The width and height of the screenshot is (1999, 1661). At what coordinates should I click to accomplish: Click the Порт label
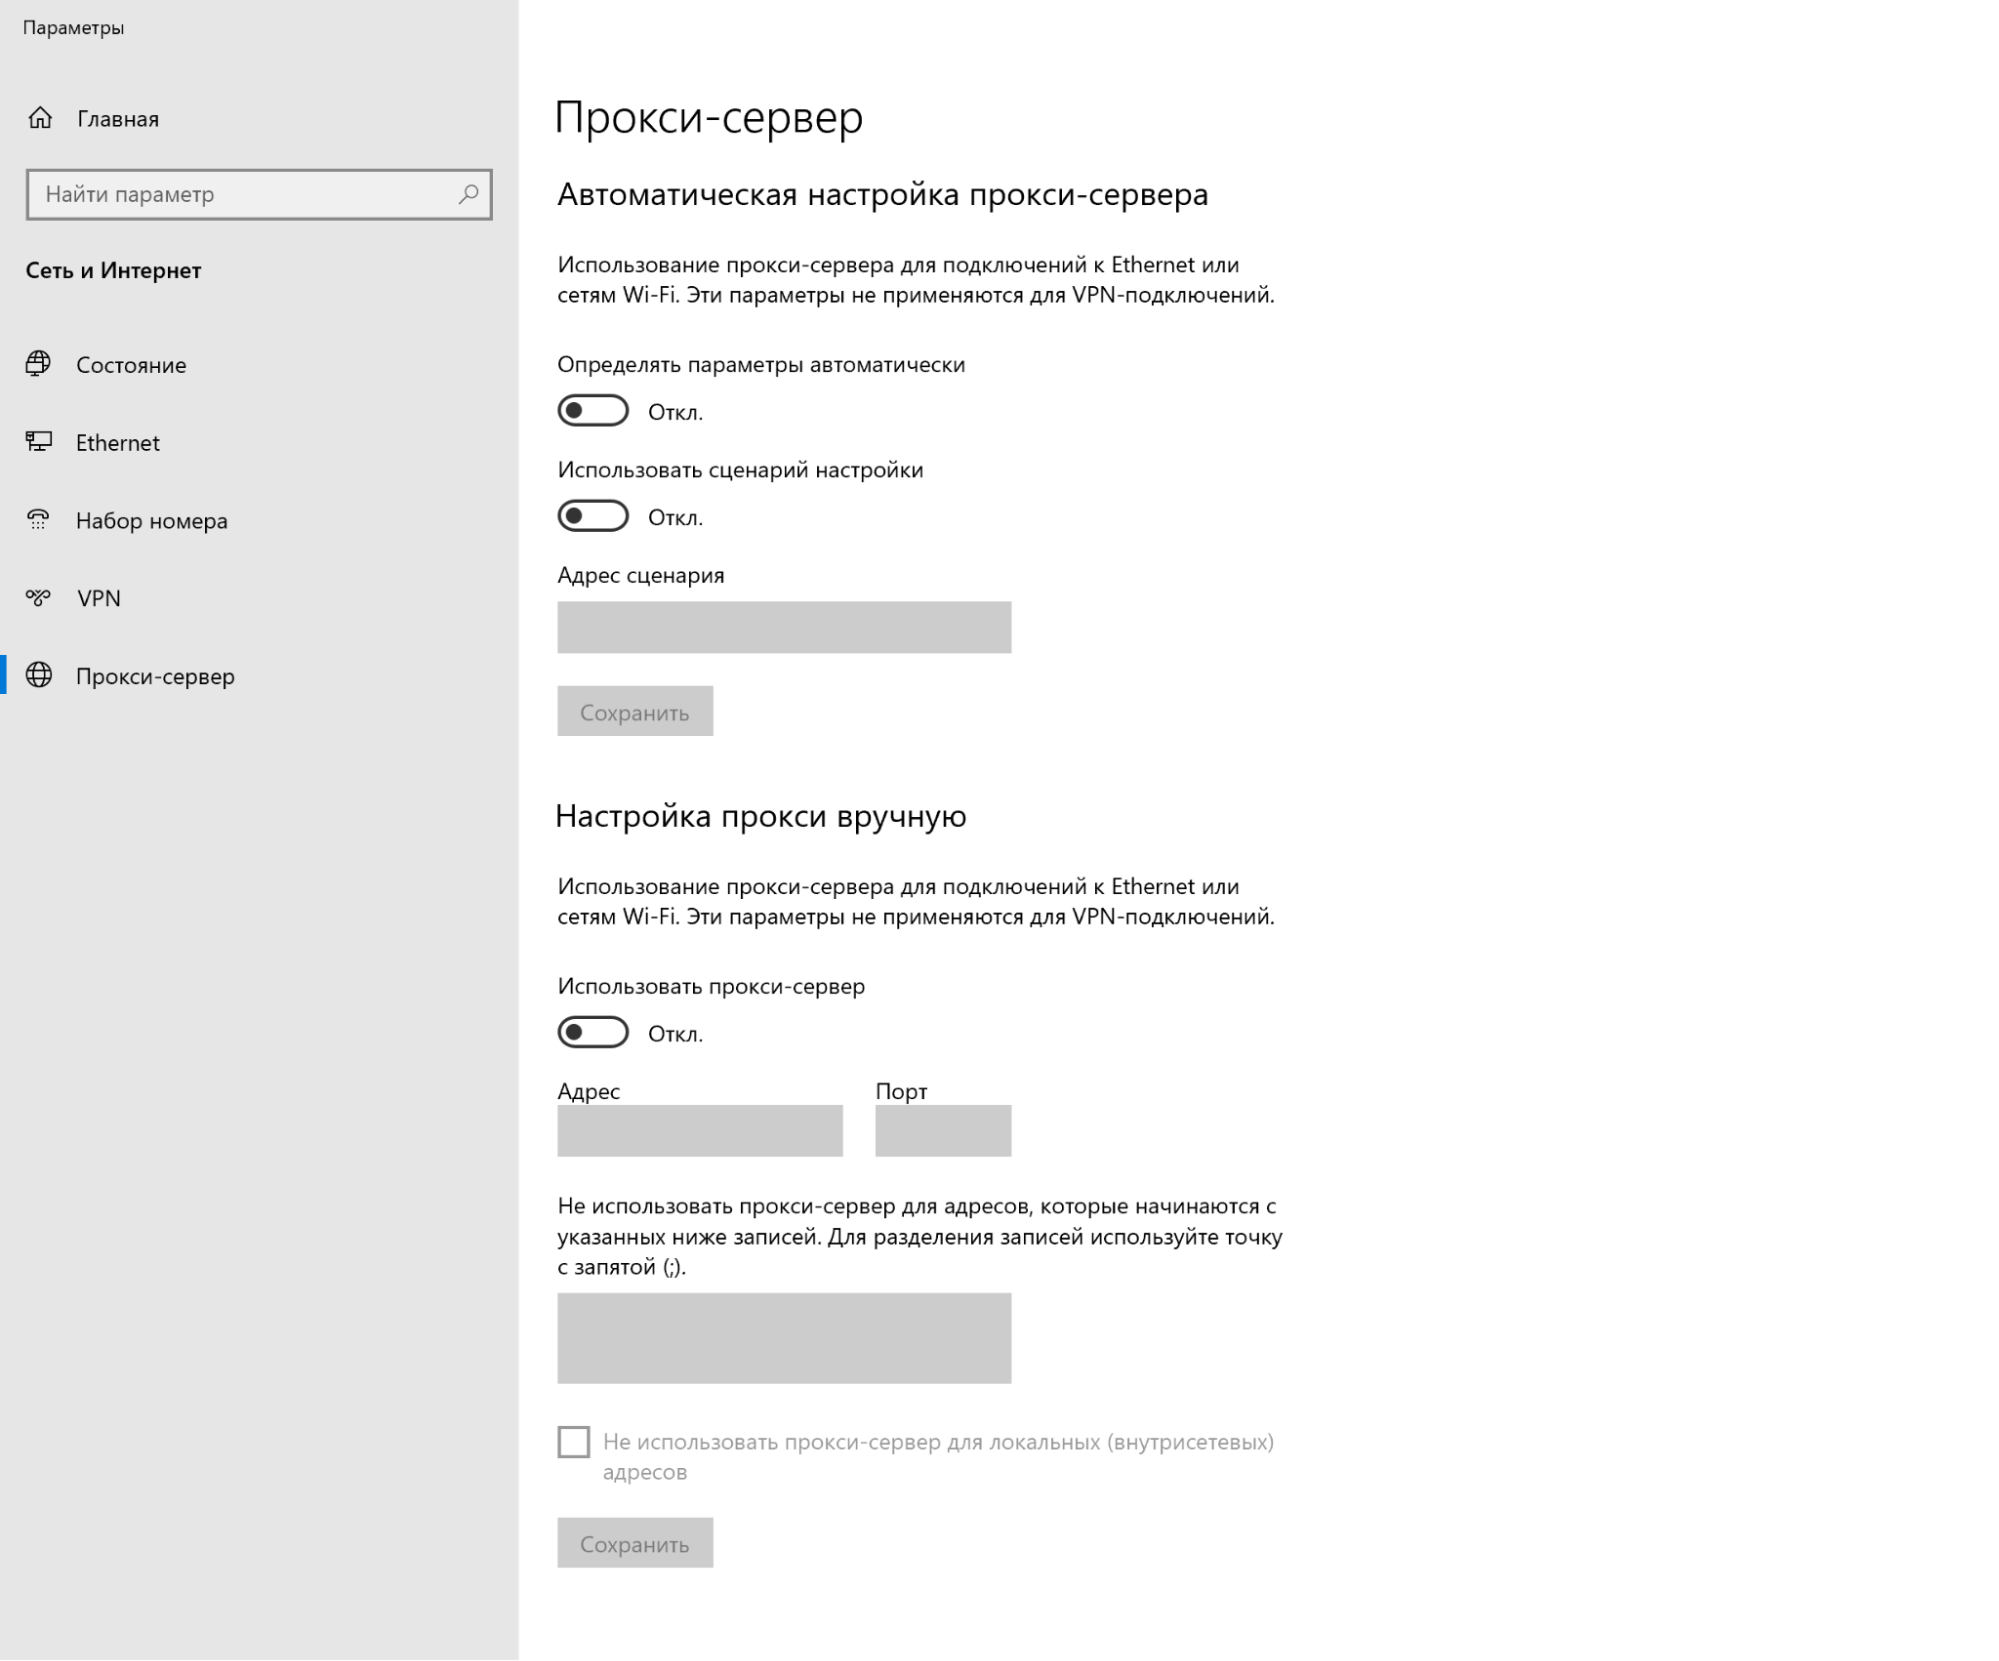point(901,1091)
